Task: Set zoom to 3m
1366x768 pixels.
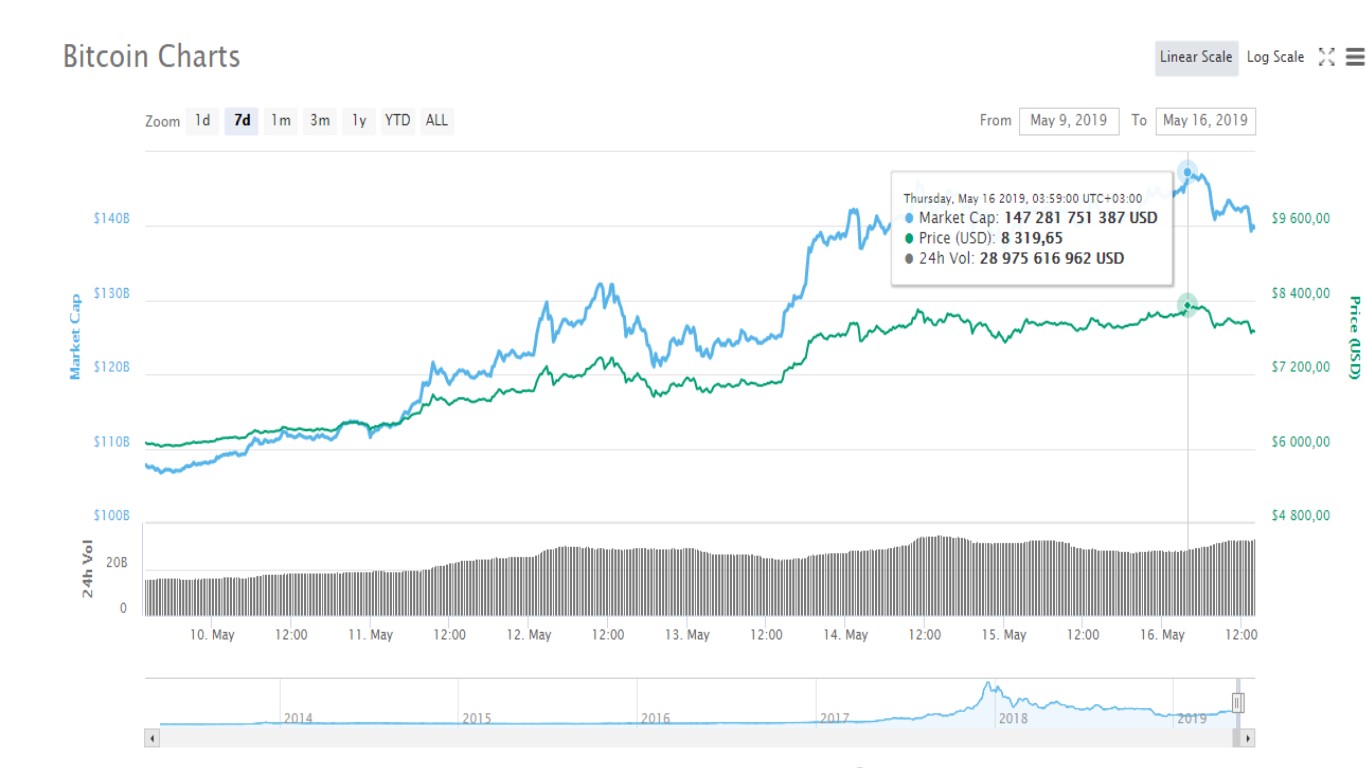Action: tap(320, 121)
